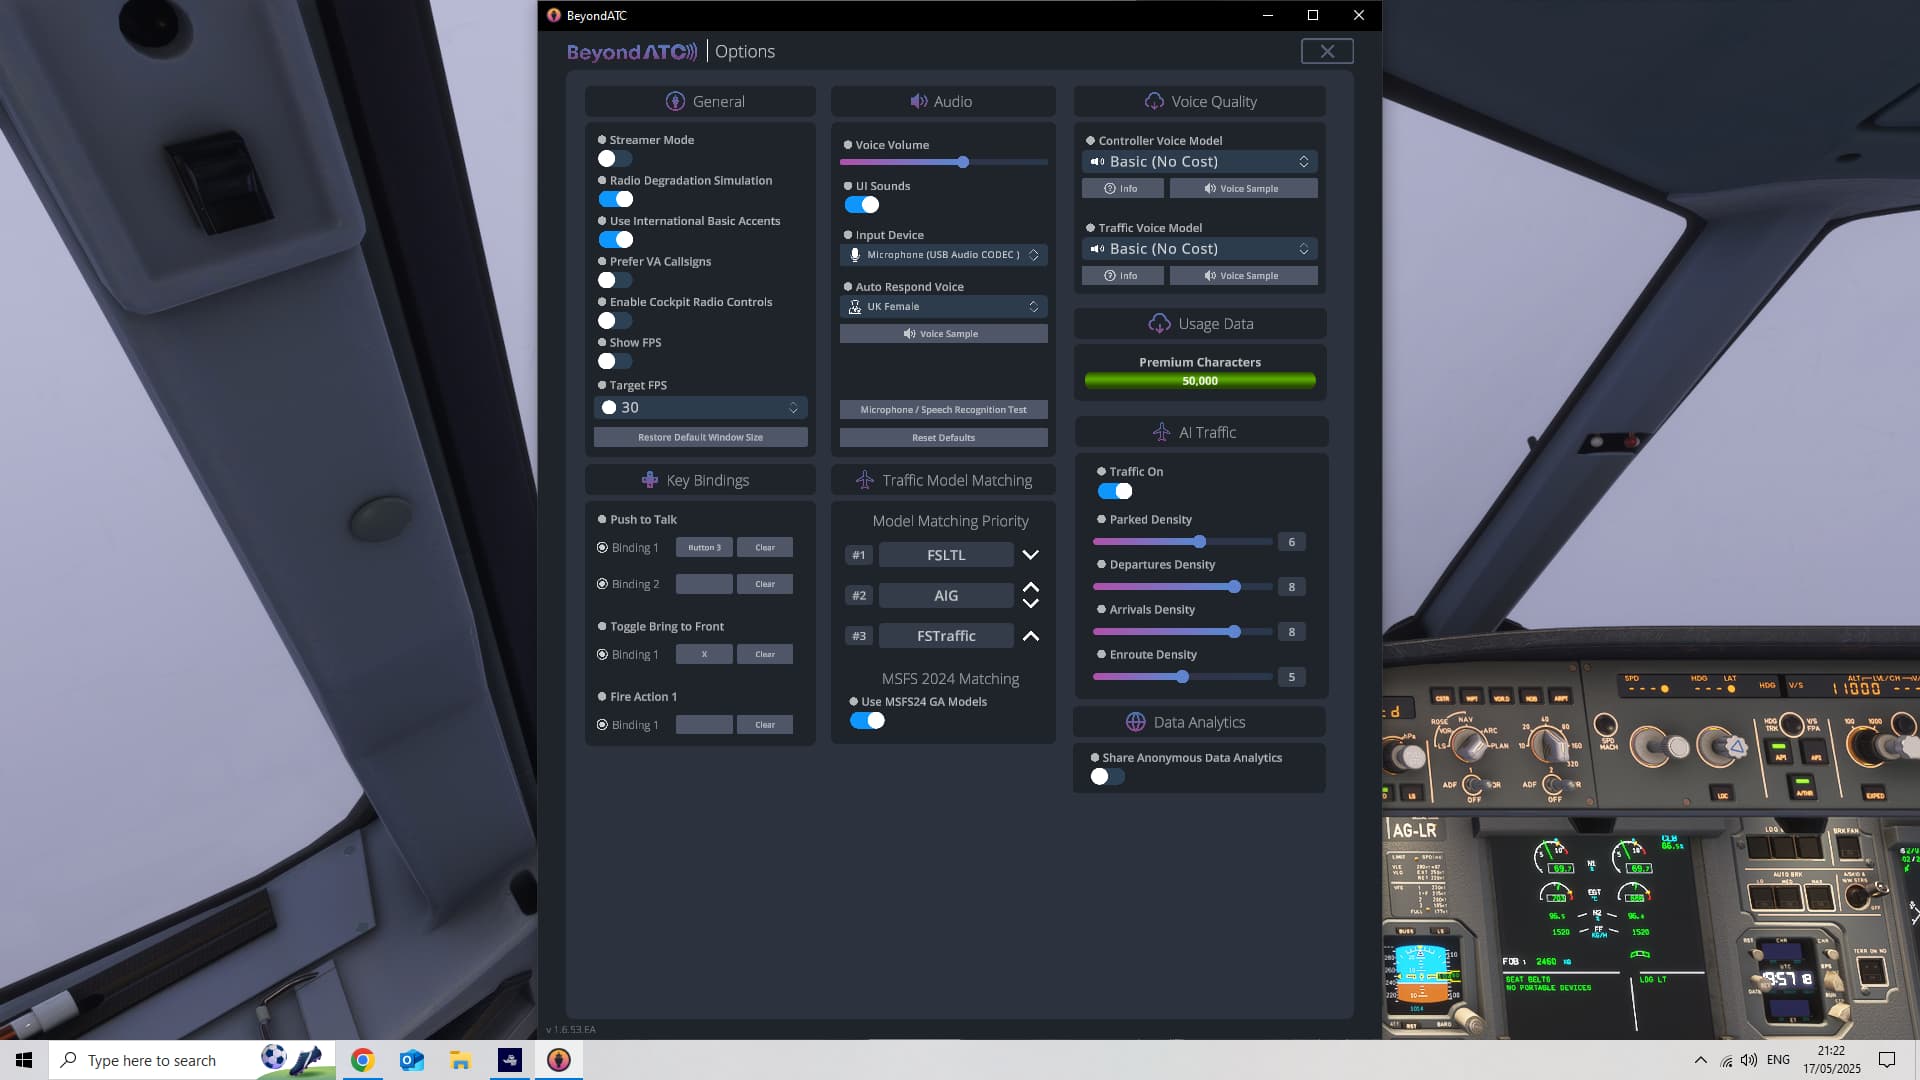Toggle UI Sounds off
This screenshot has width=1920, height=1080.
click(x=862, y=205)
